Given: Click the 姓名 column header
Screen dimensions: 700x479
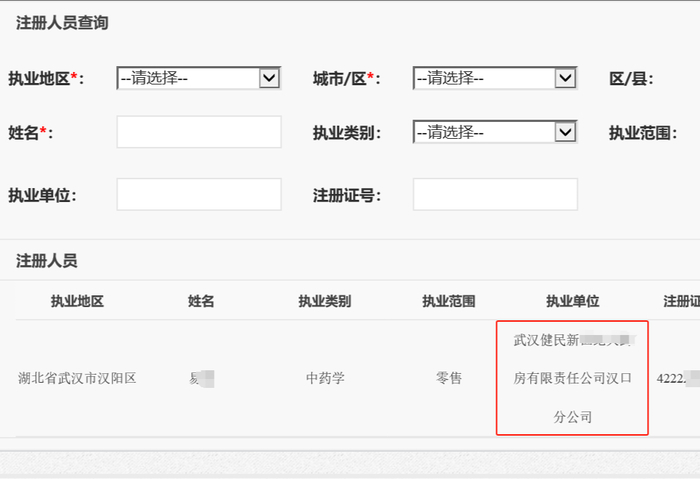Looking at the screenshot, I should [201, 301].
